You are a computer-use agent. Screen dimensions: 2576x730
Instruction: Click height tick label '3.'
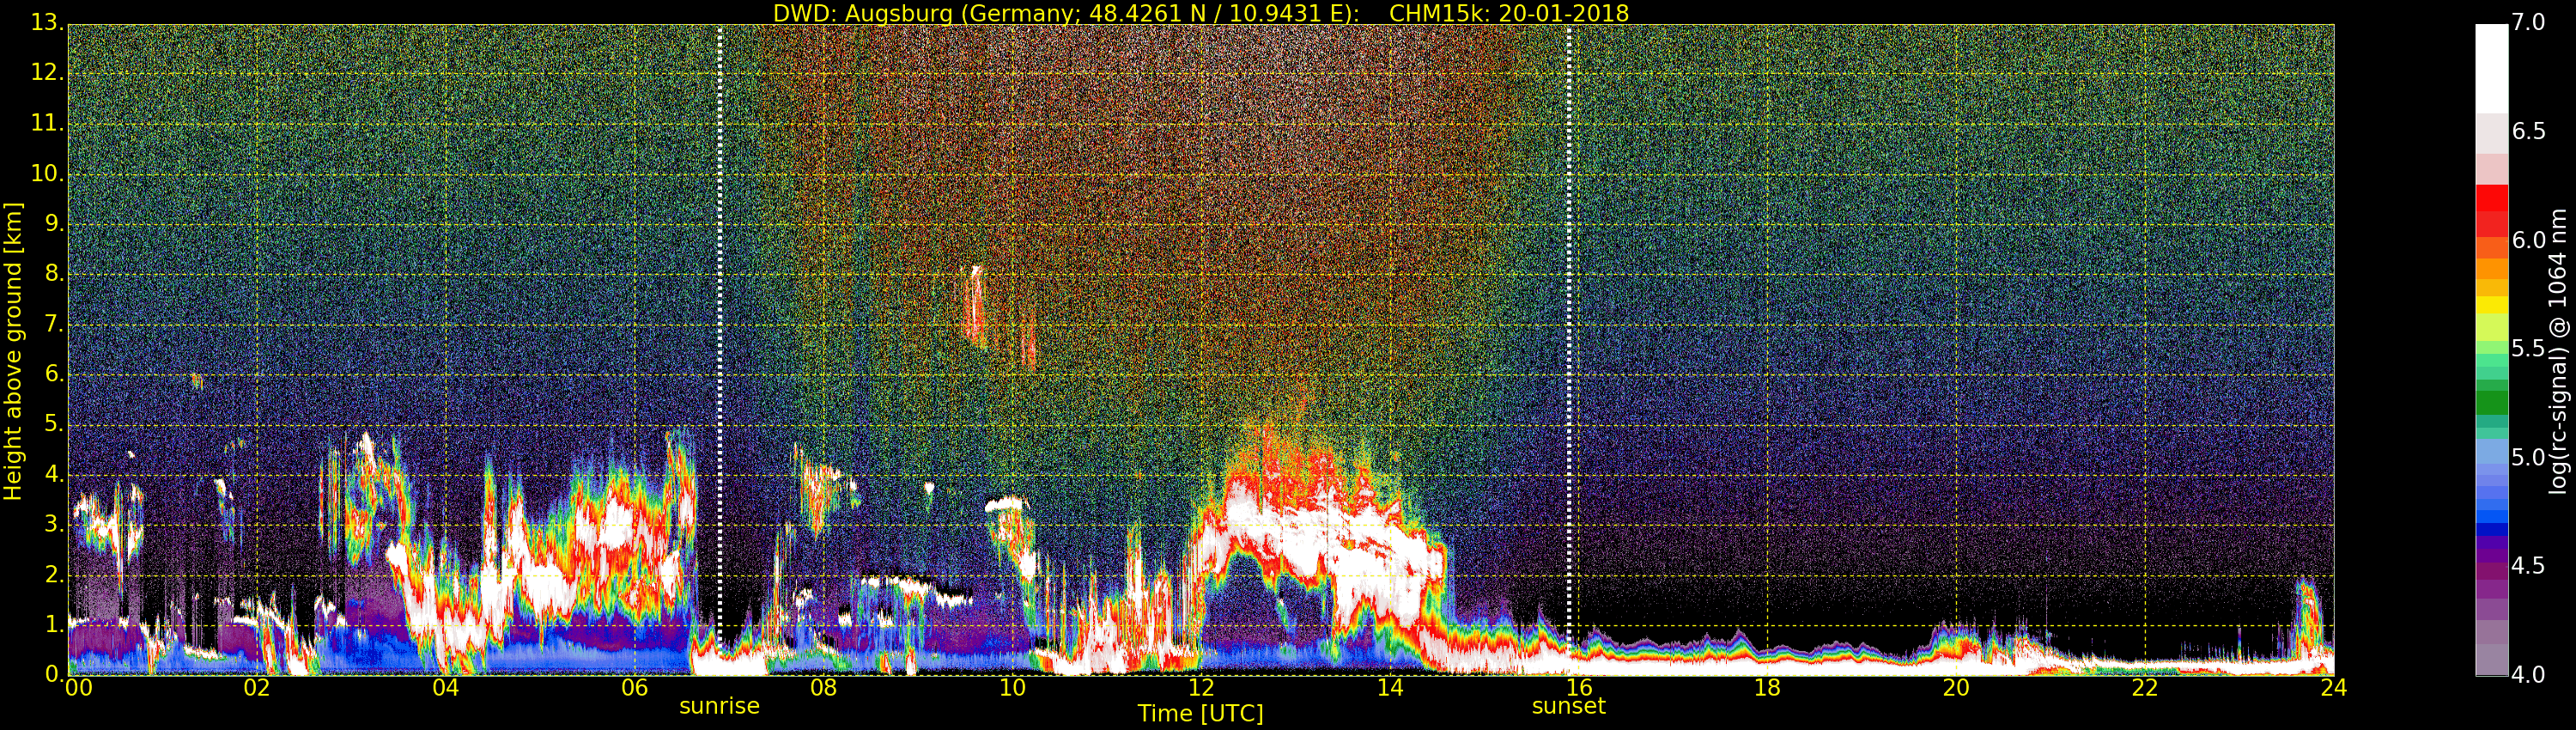point(54,524)
